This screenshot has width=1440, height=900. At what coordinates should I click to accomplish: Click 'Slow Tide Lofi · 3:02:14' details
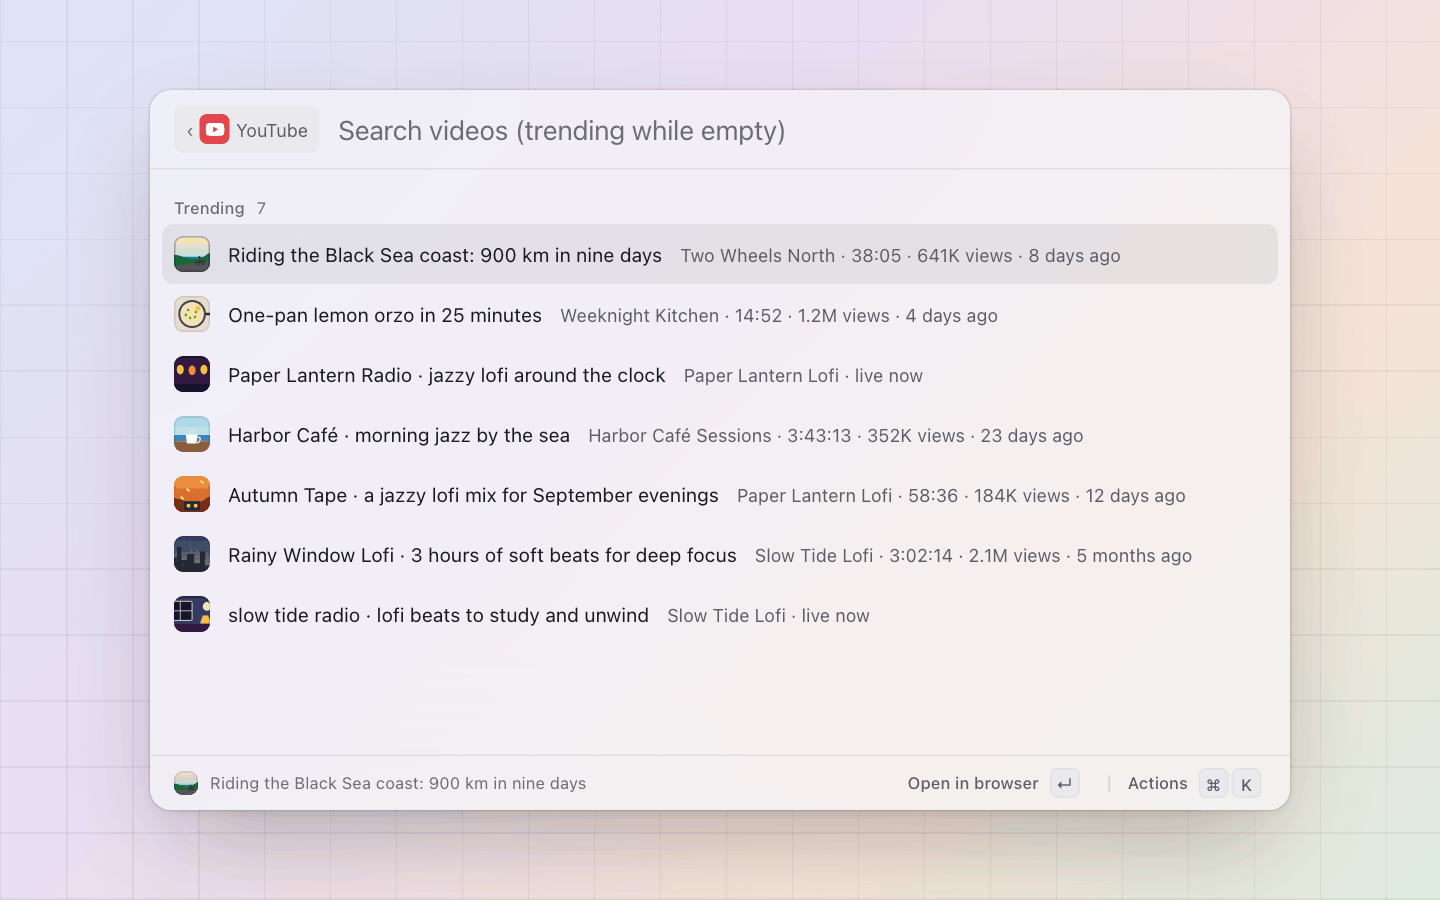click(973, 556)
